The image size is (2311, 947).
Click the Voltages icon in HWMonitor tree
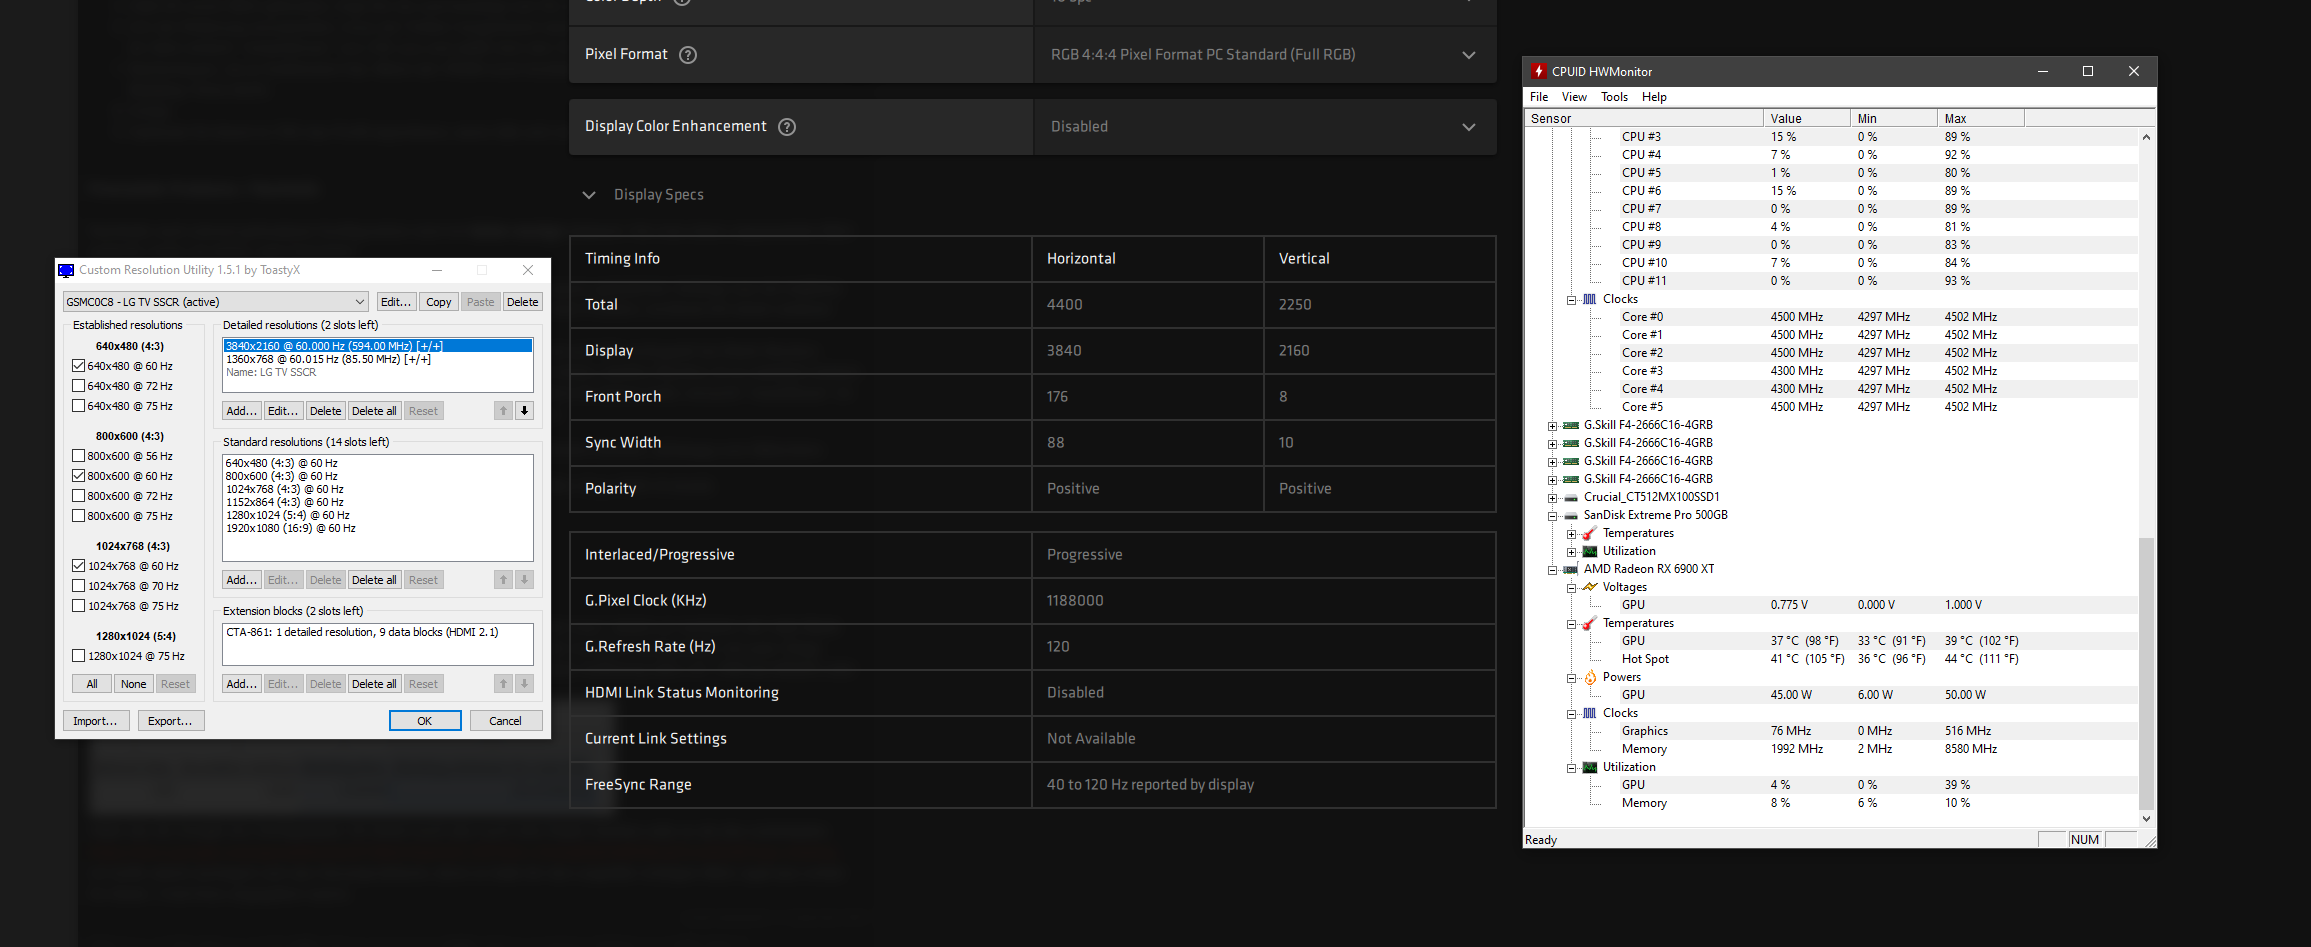pos(1590,587)
